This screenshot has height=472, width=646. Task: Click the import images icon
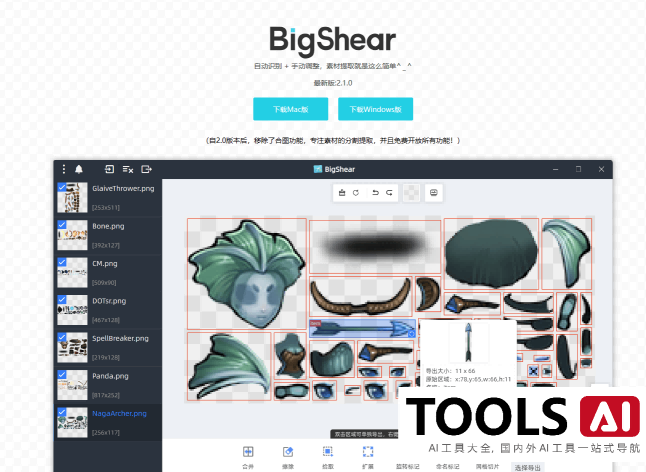109,169
